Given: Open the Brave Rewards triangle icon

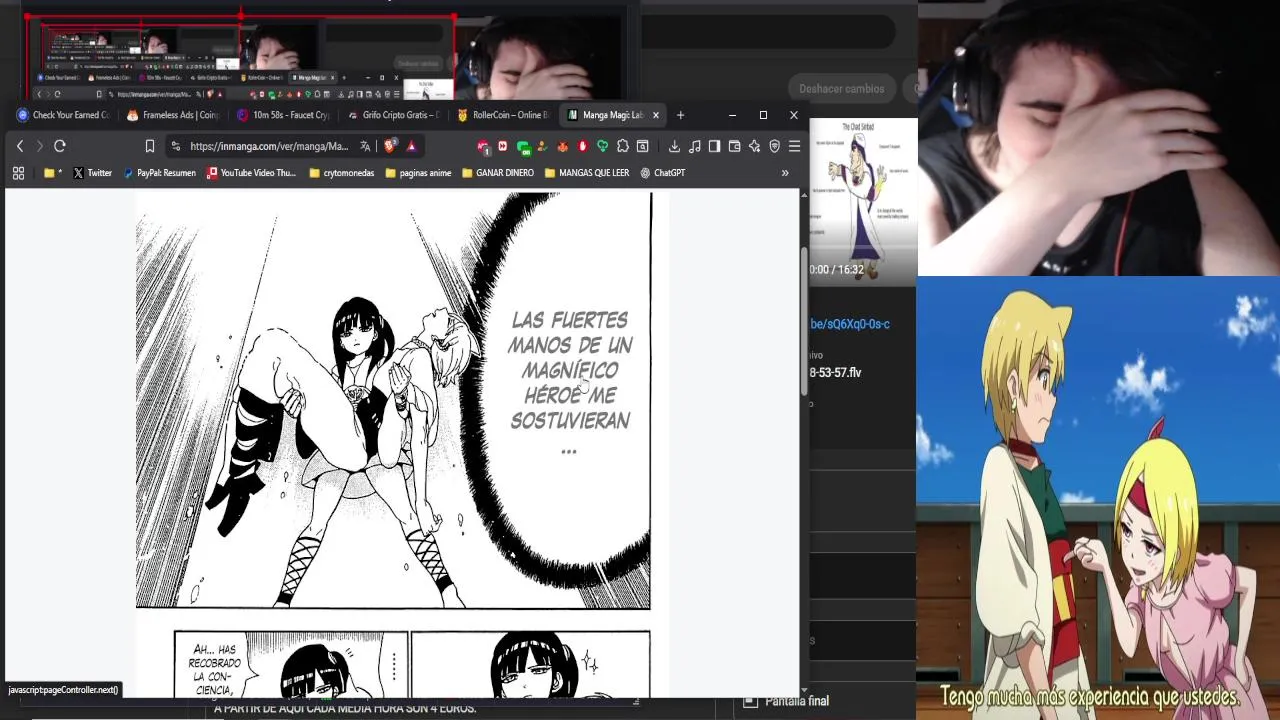Looking at the screenshot, I should coord(411,146).
